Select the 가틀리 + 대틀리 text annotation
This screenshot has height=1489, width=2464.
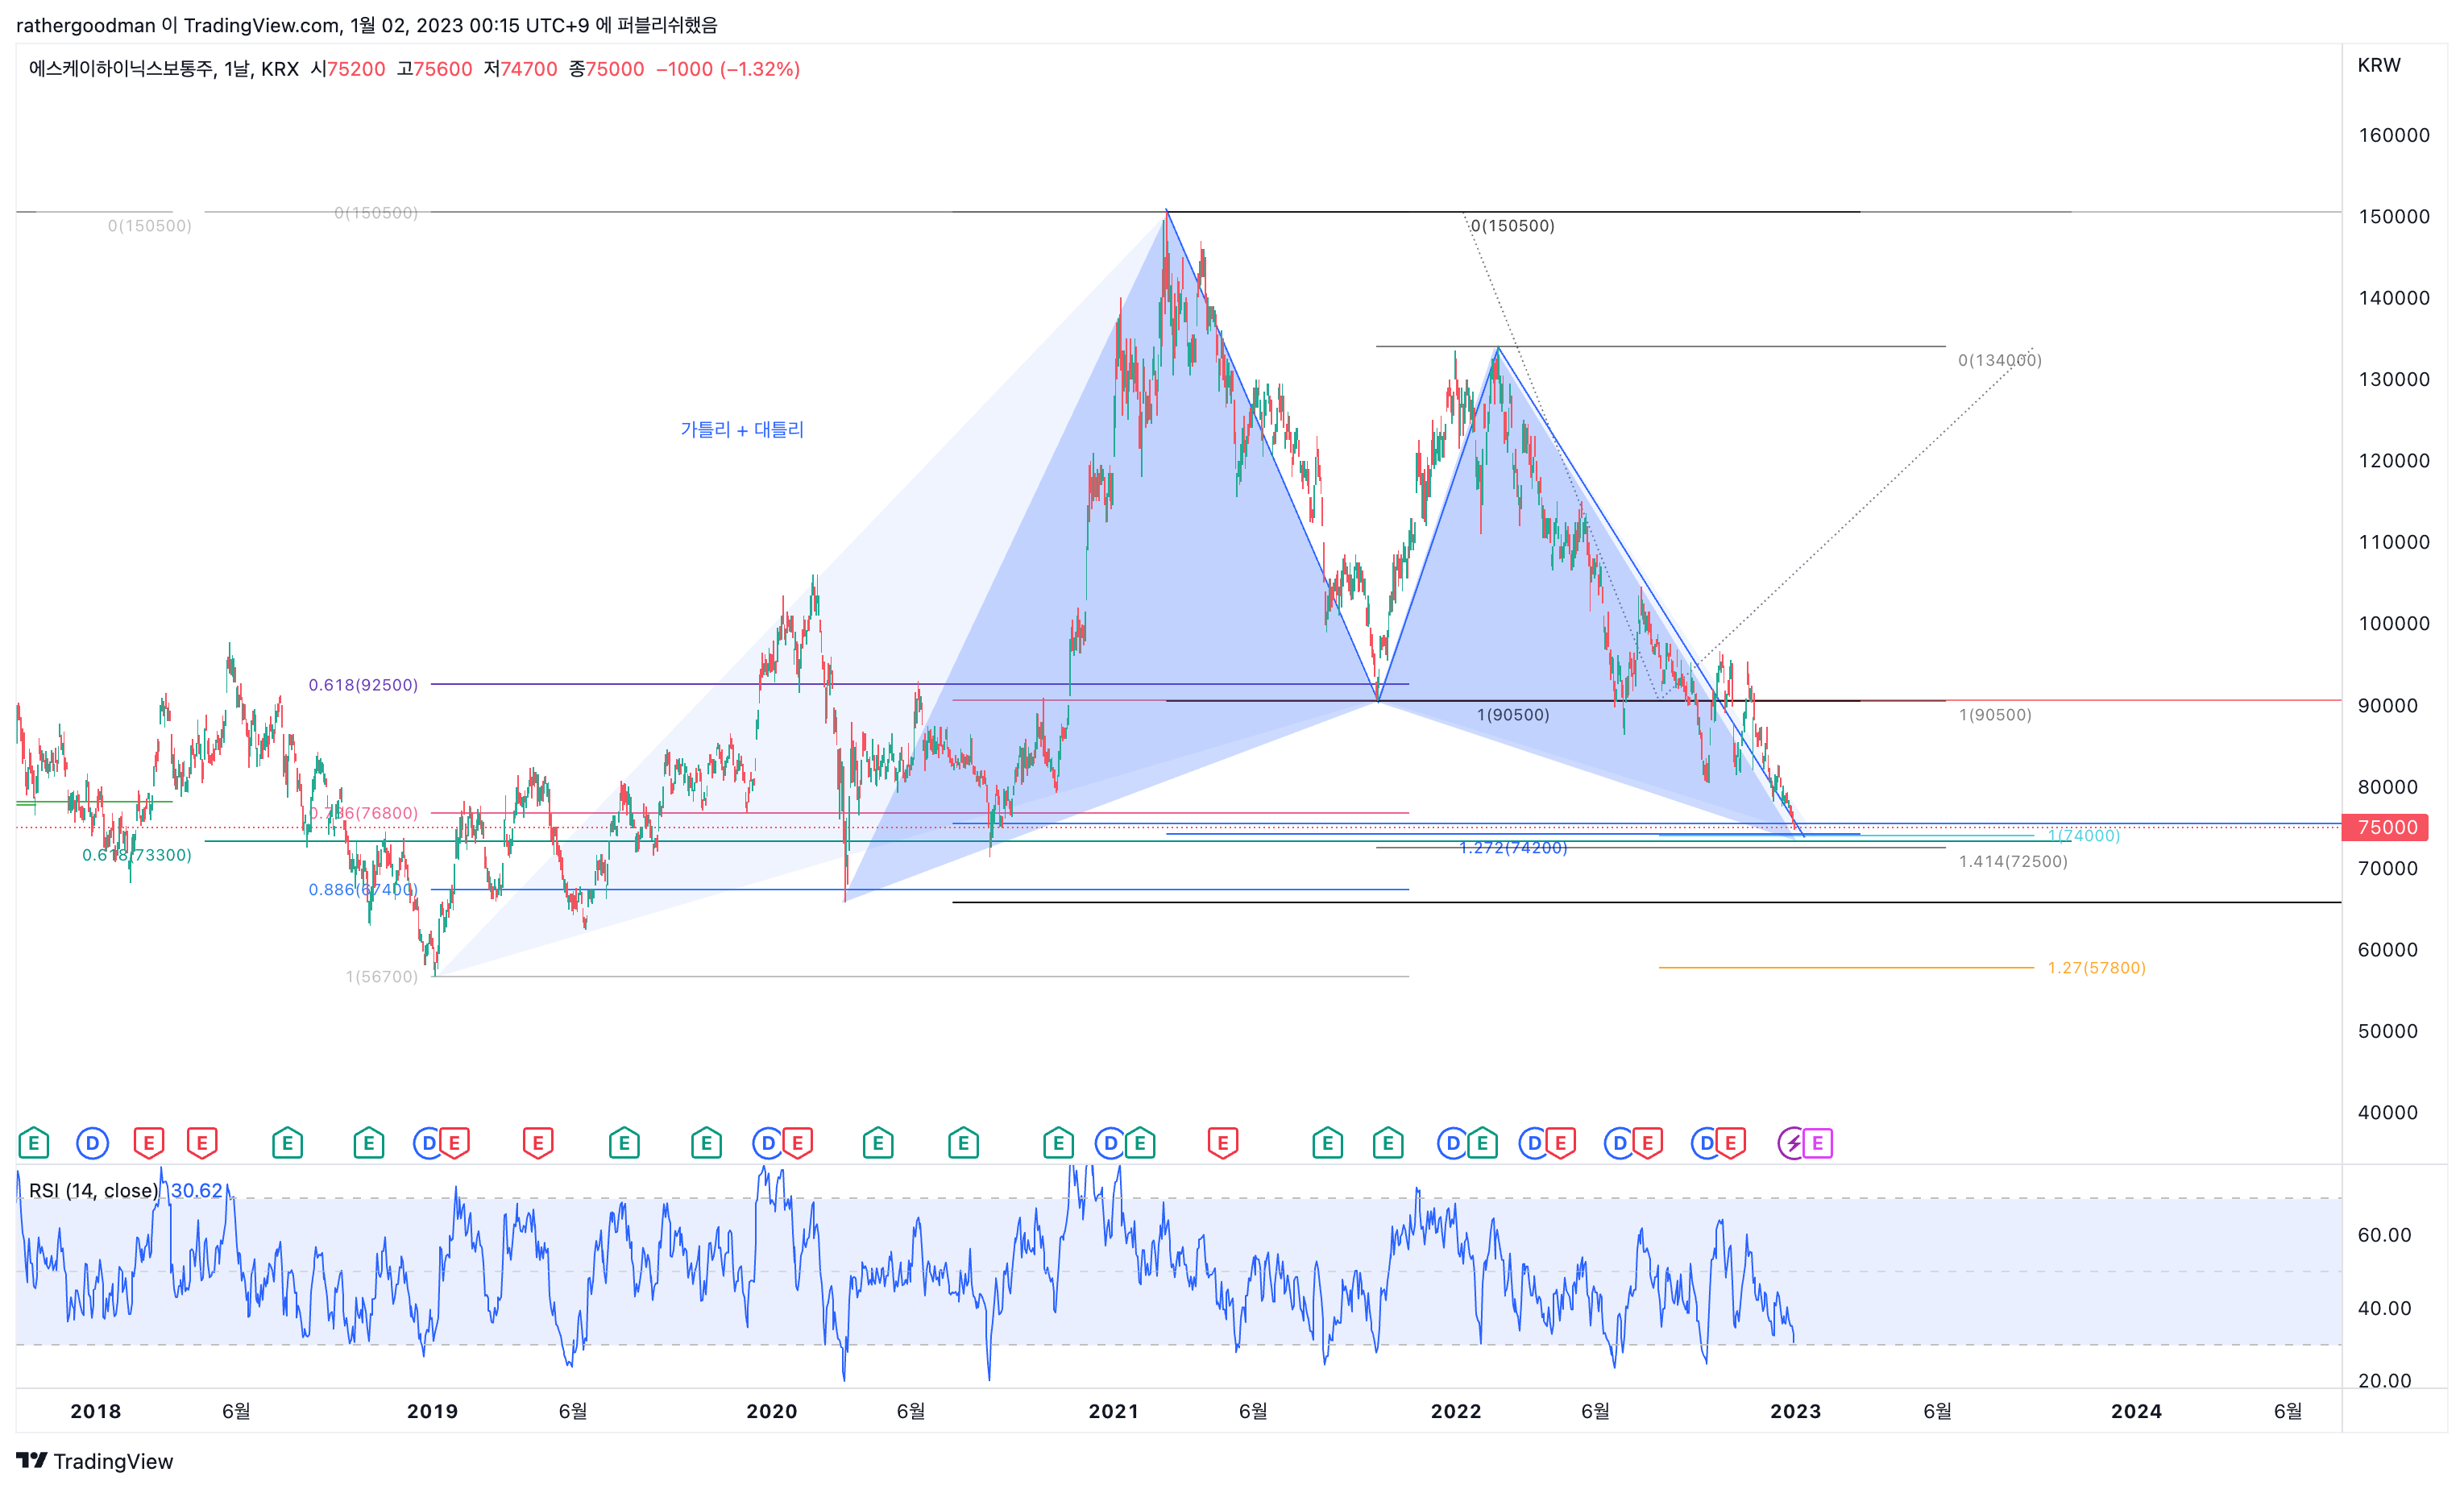point(742,429)
